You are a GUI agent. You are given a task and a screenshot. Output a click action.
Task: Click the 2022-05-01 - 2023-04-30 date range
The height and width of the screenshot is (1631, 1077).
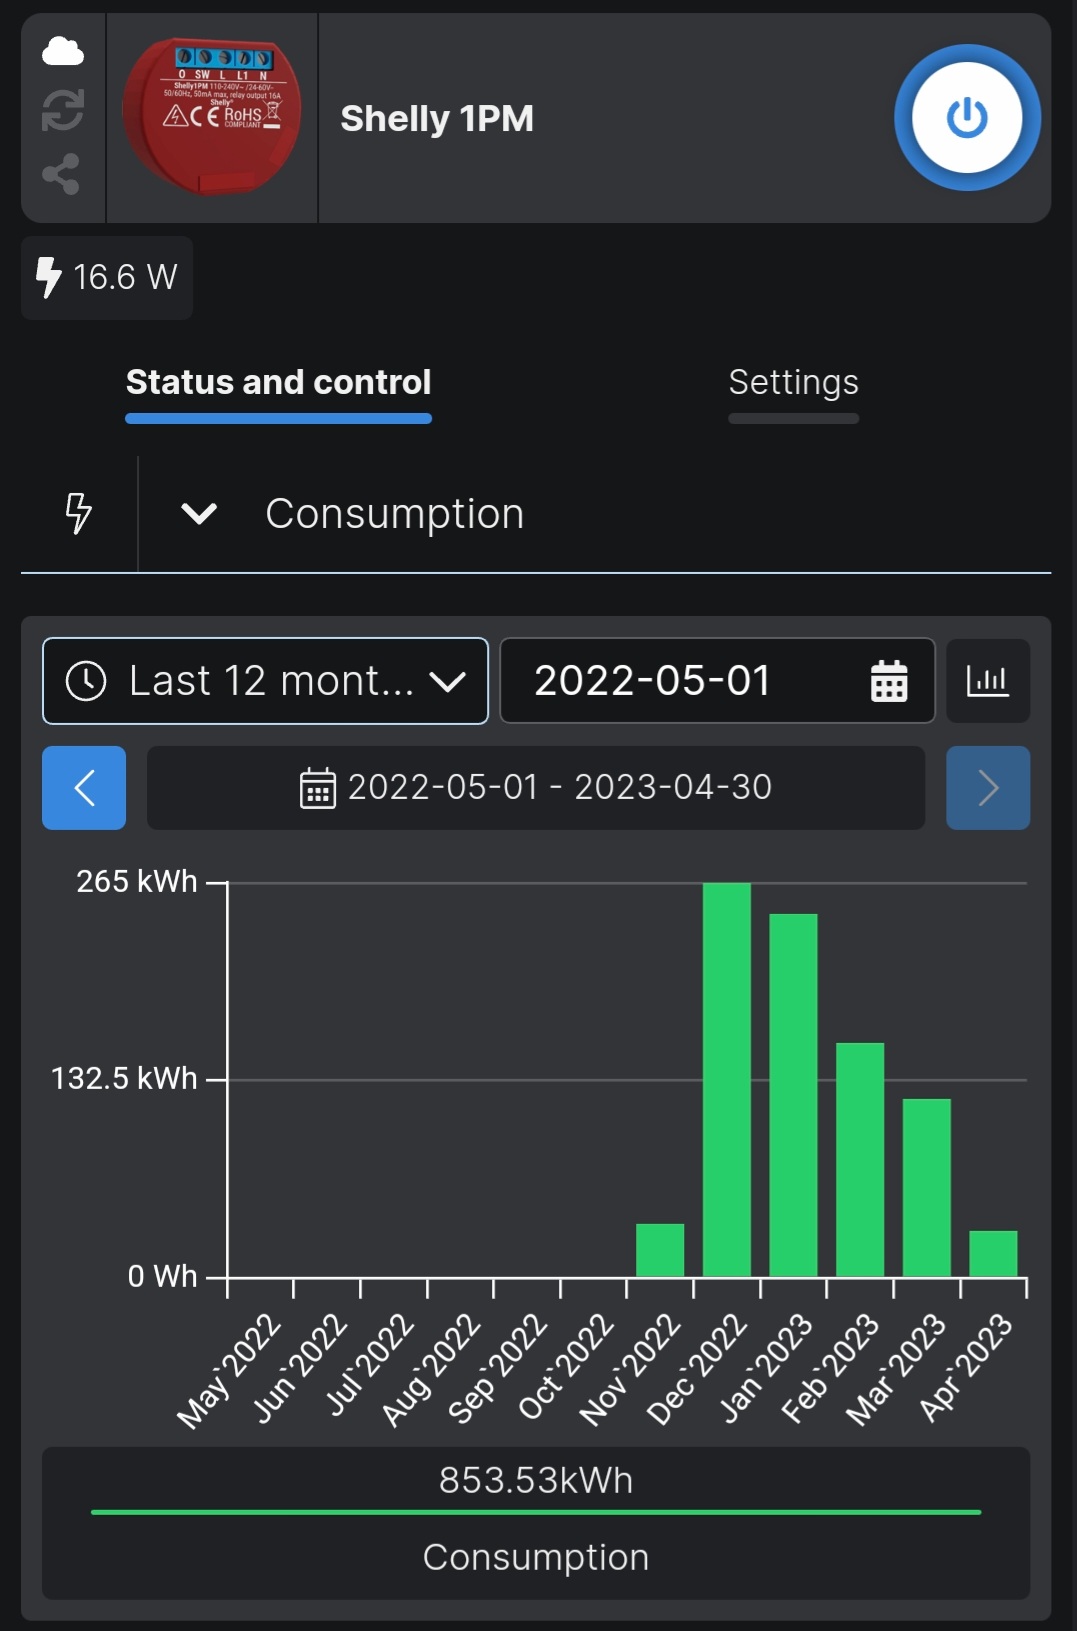pos(536,788)
